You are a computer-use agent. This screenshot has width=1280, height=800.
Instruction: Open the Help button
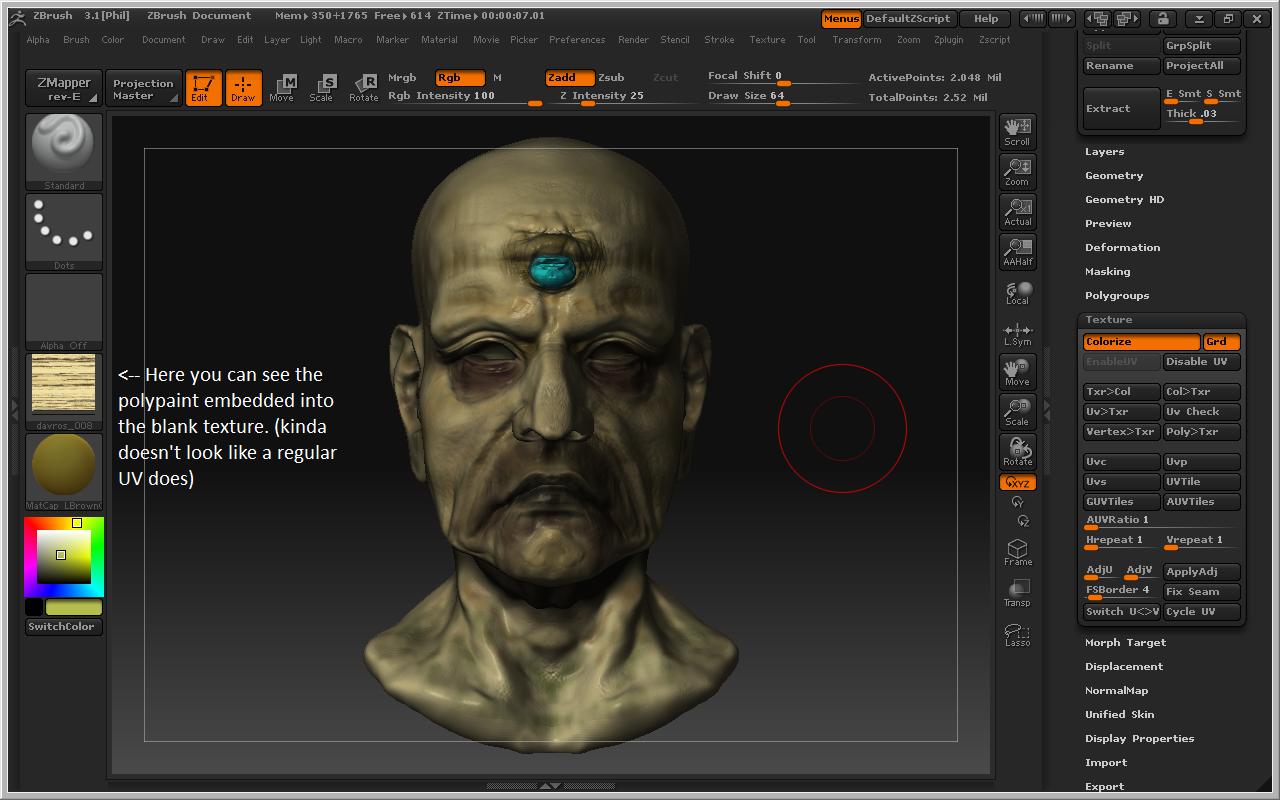coord(986,19)
